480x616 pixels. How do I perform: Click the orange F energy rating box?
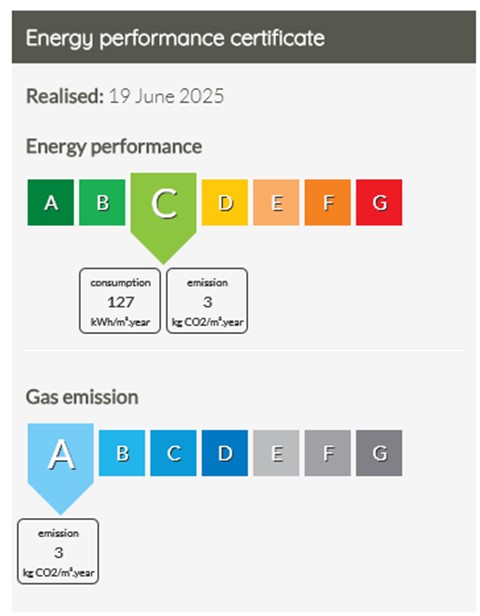click(328, 202)
